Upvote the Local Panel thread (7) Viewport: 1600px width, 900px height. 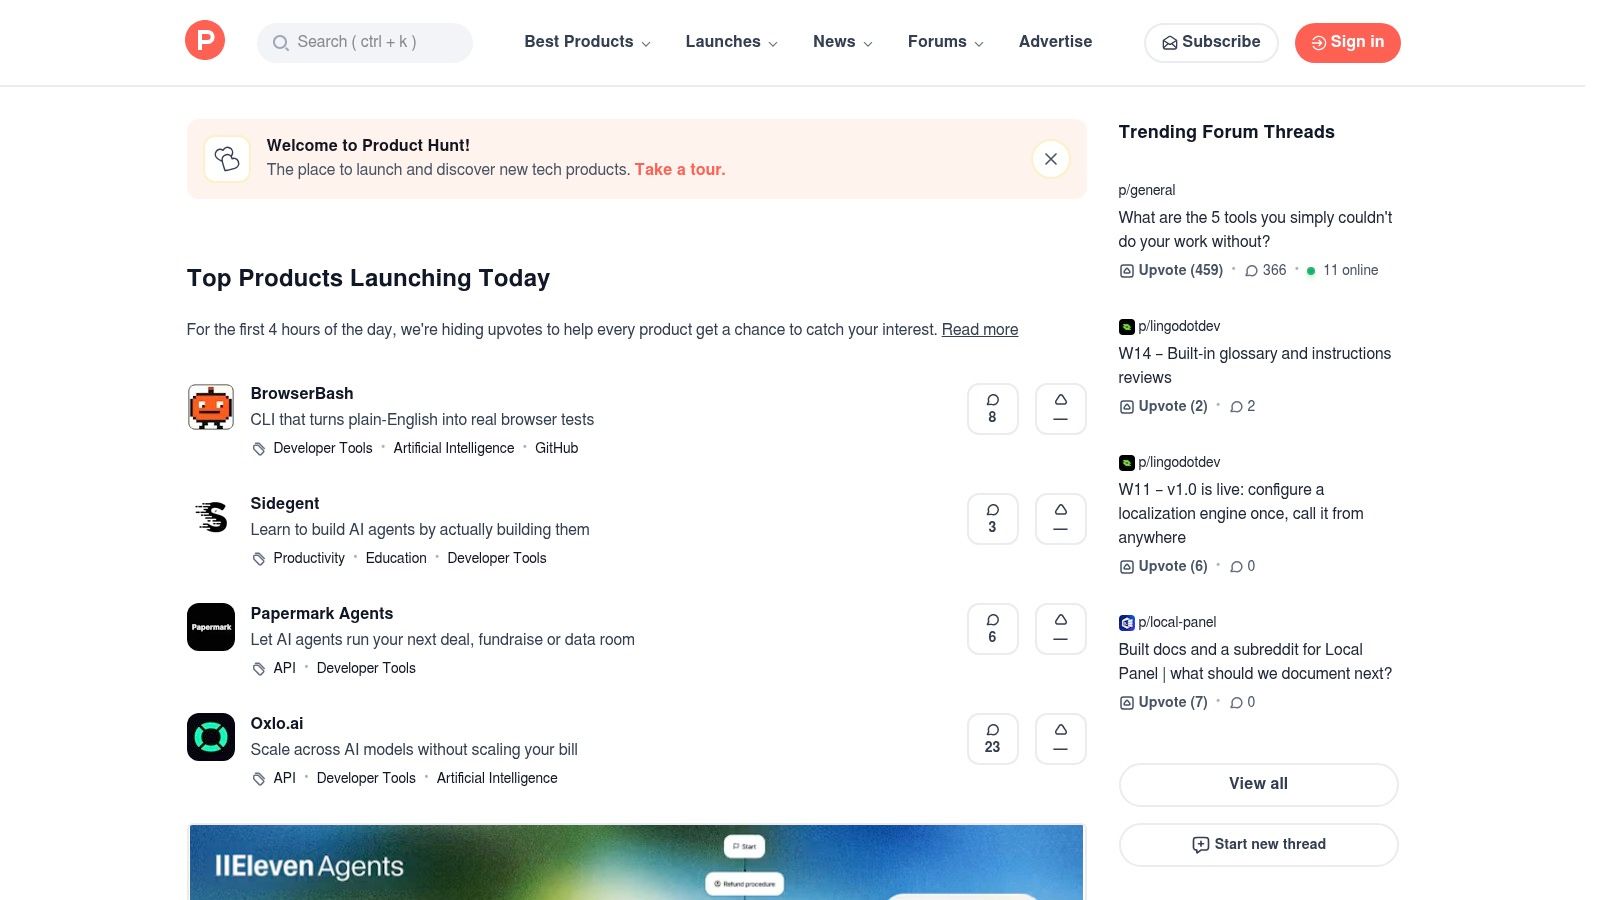coord(1163,702)
